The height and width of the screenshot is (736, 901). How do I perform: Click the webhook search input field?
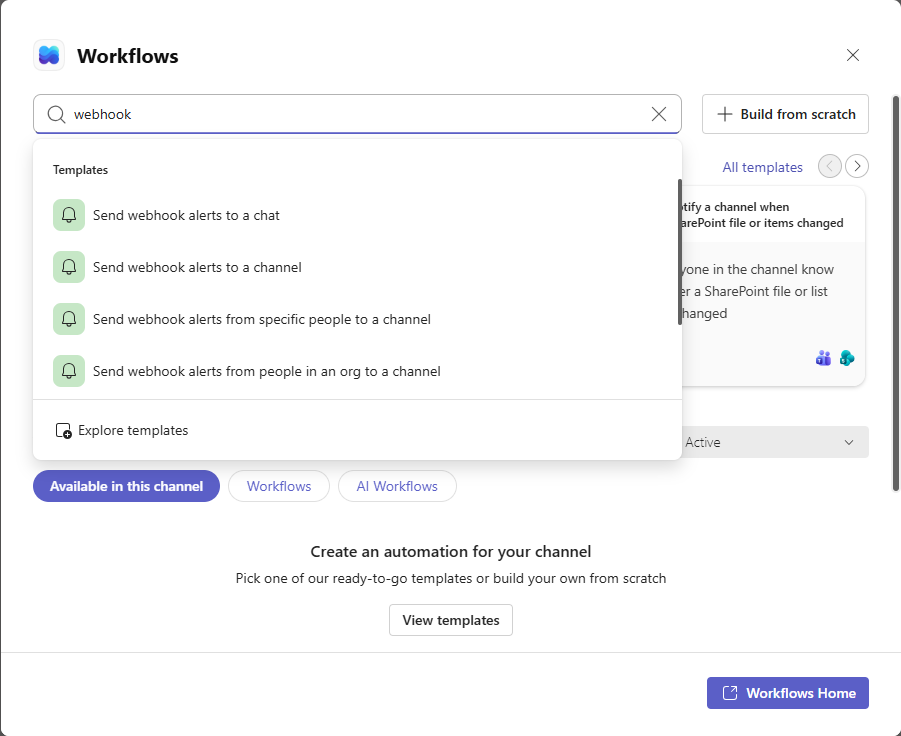(x=357, y=114)
